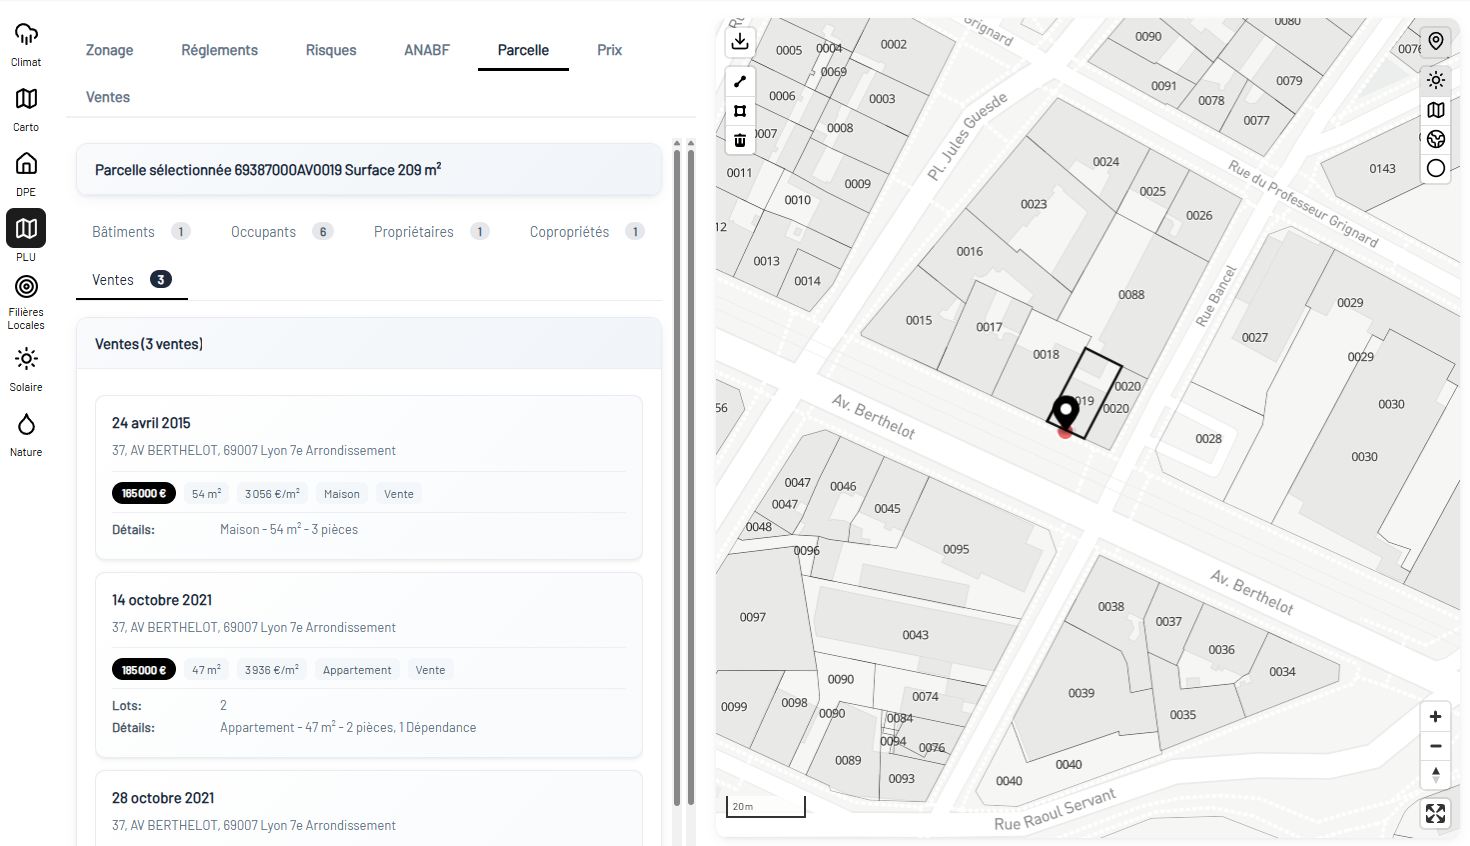
Task: Zoom out on the map
Action: (x=1435, y=746)
